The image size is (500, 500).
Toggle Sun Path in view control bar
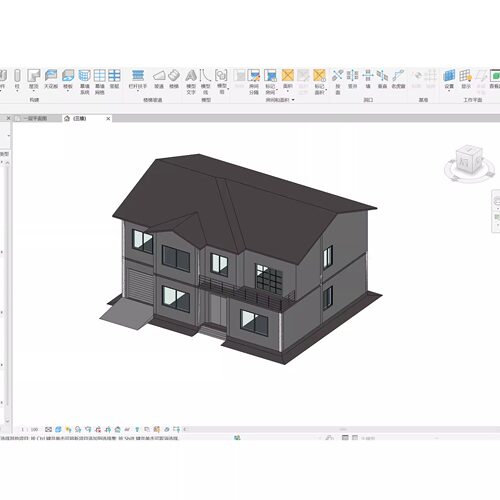click(x=68, y=429)
